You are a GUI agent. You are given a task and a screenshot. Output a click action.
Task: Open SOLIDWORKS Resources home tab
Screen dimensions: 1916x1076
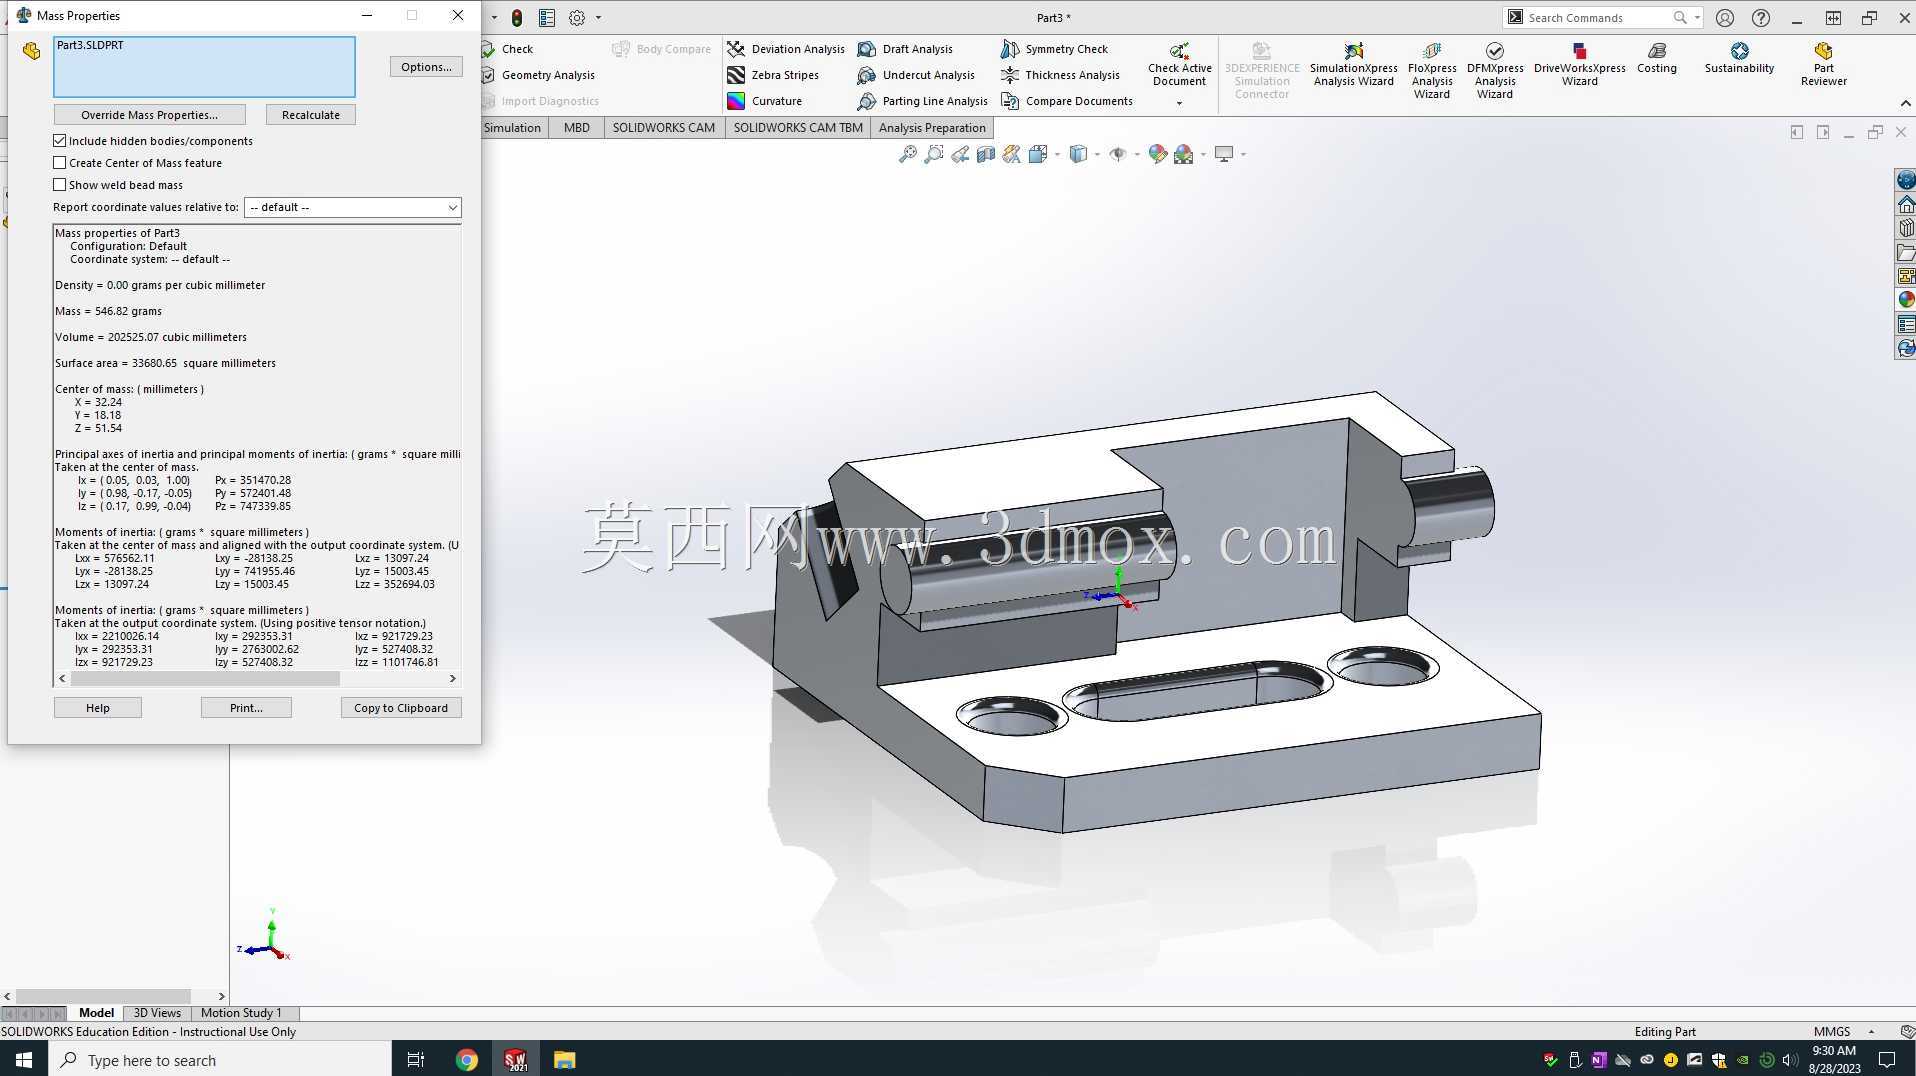click(x=1906, y=204)
